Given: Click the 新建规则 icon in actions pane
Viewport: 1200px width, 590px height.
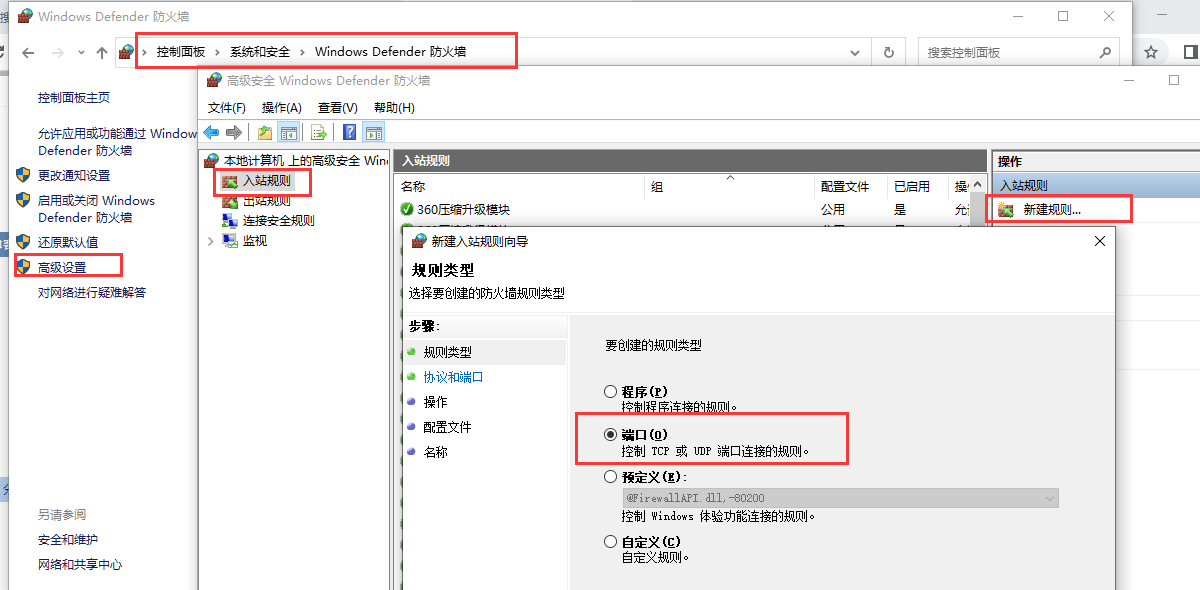Looking at the screenshot, I should [1006, 210].
